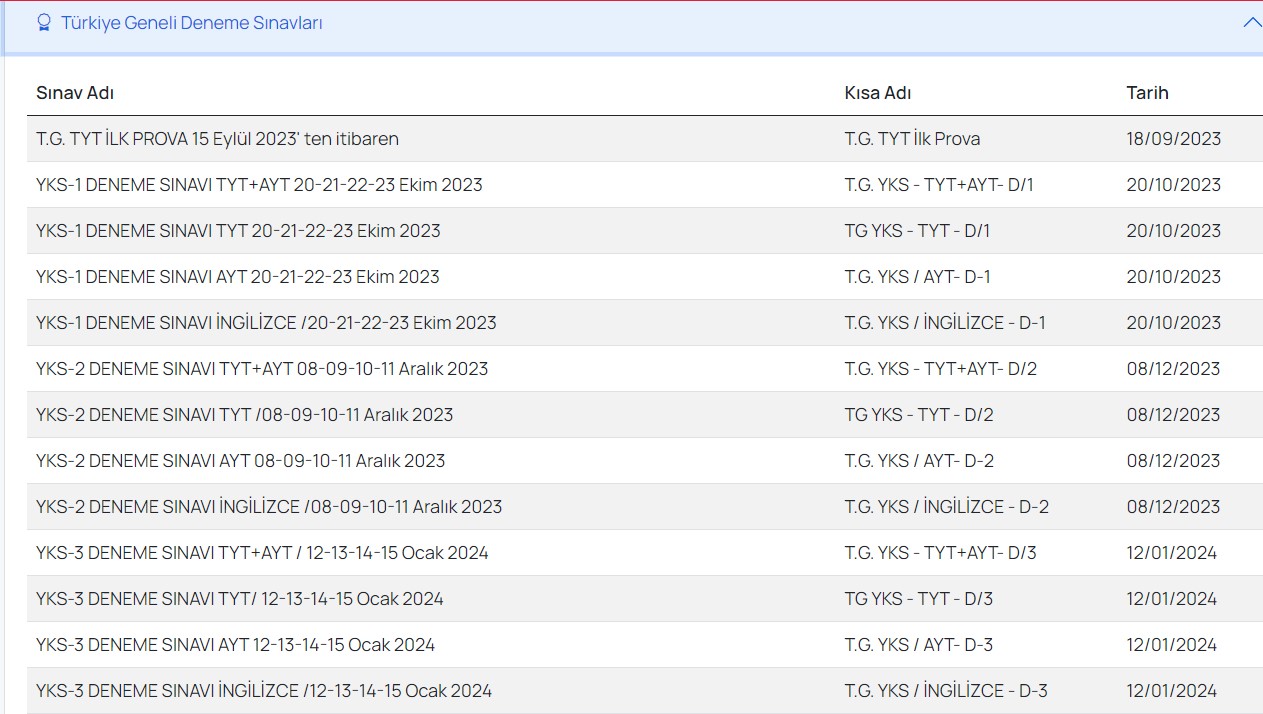Click the Tarih column header

point(1147,93)
